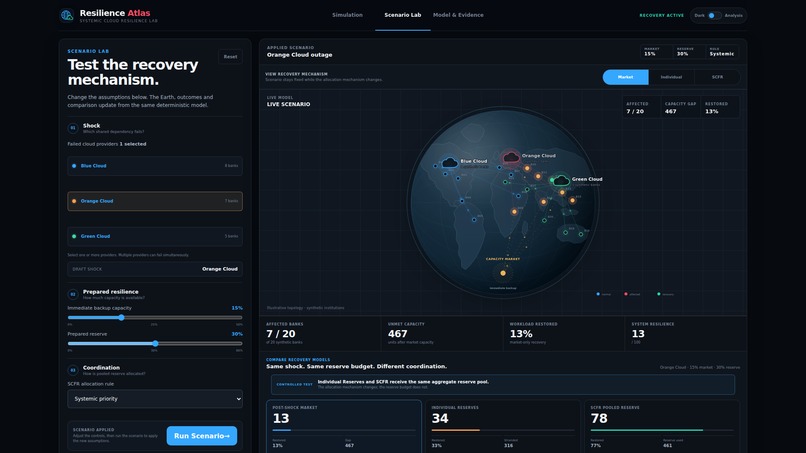Click the step 03 Coordination badge
Viewport: 806px width, 453px height.
coord(72,370)
